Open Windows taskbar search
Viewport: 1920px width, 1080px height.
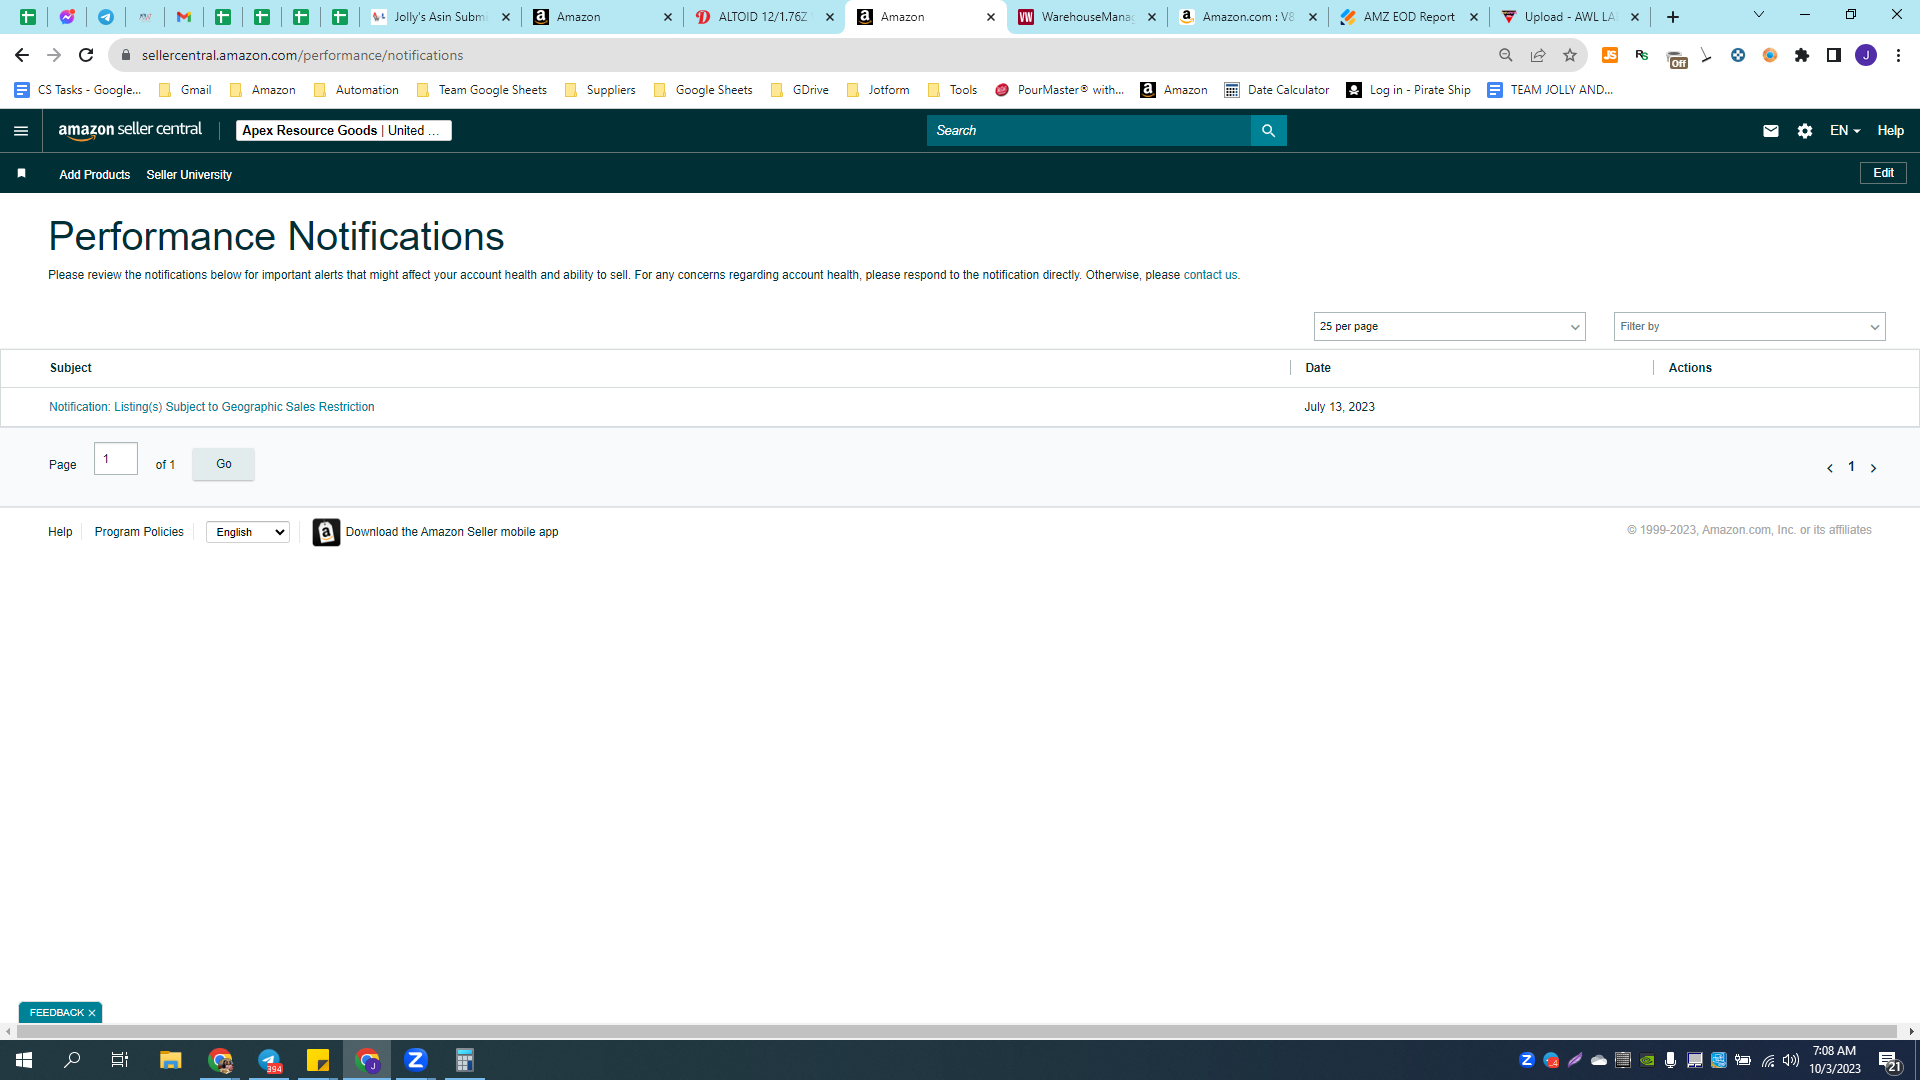click(72, 1060)
